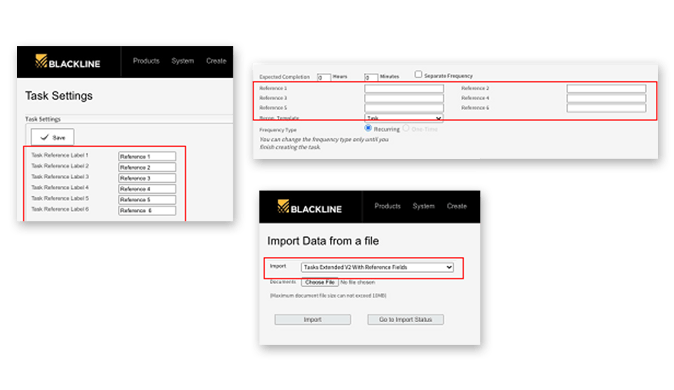Click the Reference 1 input field
674x390 pixels.
pyautogui.click(x=404, y=89)
